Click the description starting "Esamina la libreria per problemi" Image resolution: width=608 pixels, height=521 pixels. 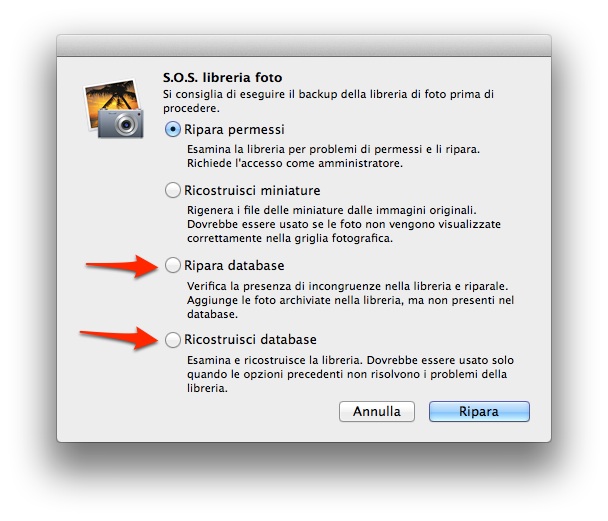coord(333,156)
